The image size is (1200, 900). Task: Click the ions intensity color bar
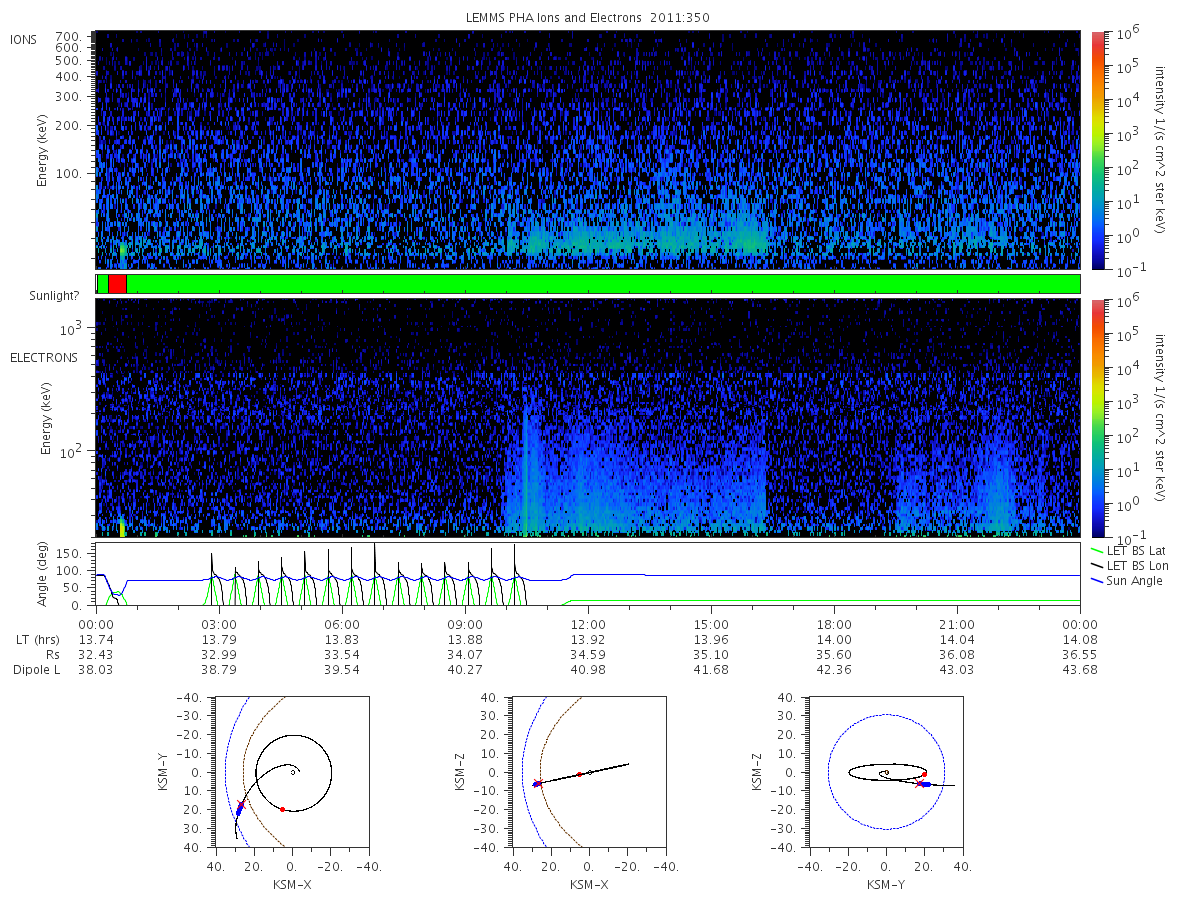1096,150
